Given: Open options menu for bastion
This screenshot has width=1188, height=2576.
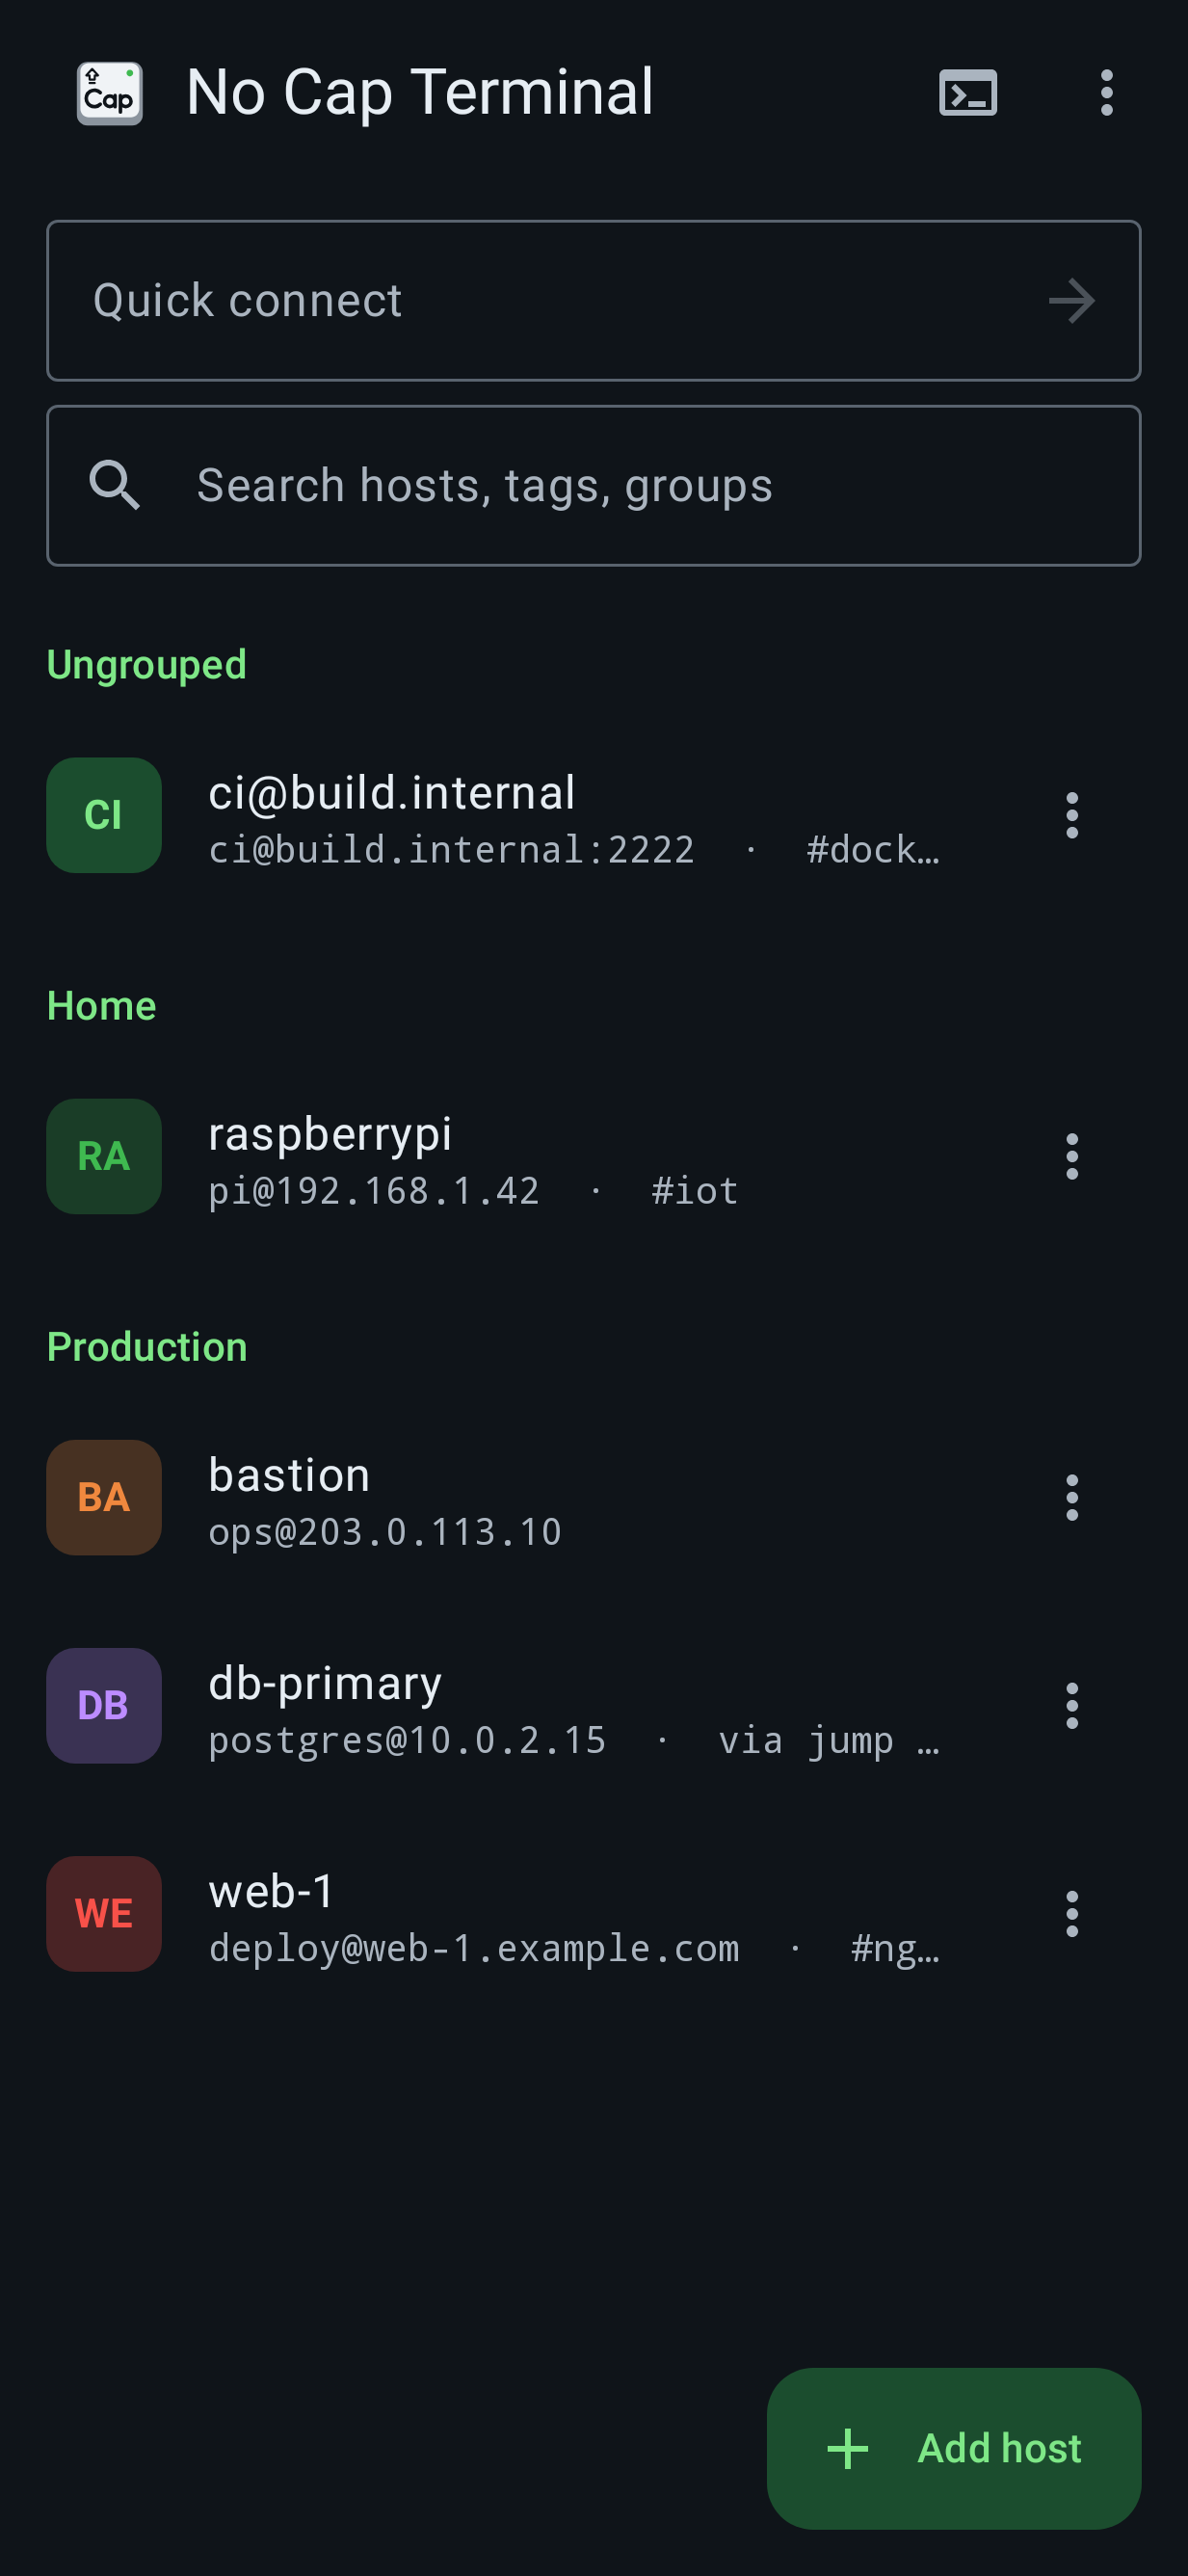Looking at the screenshot, I should (1071, 1497).
